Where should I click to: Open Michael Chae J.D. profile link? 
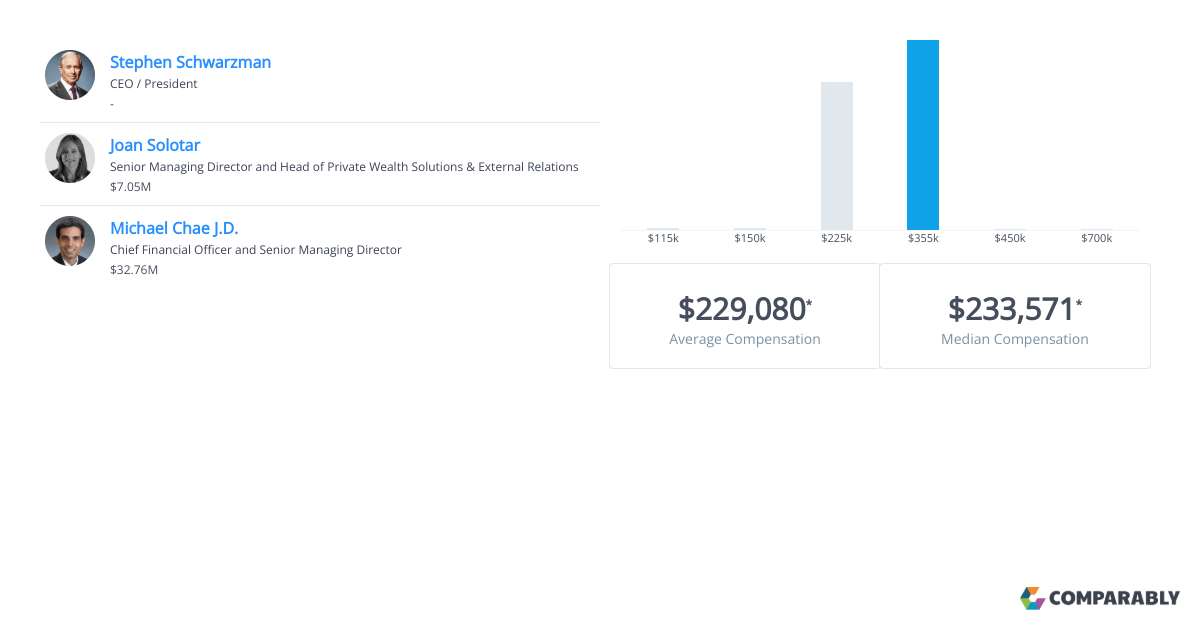(x=174, y=228)
